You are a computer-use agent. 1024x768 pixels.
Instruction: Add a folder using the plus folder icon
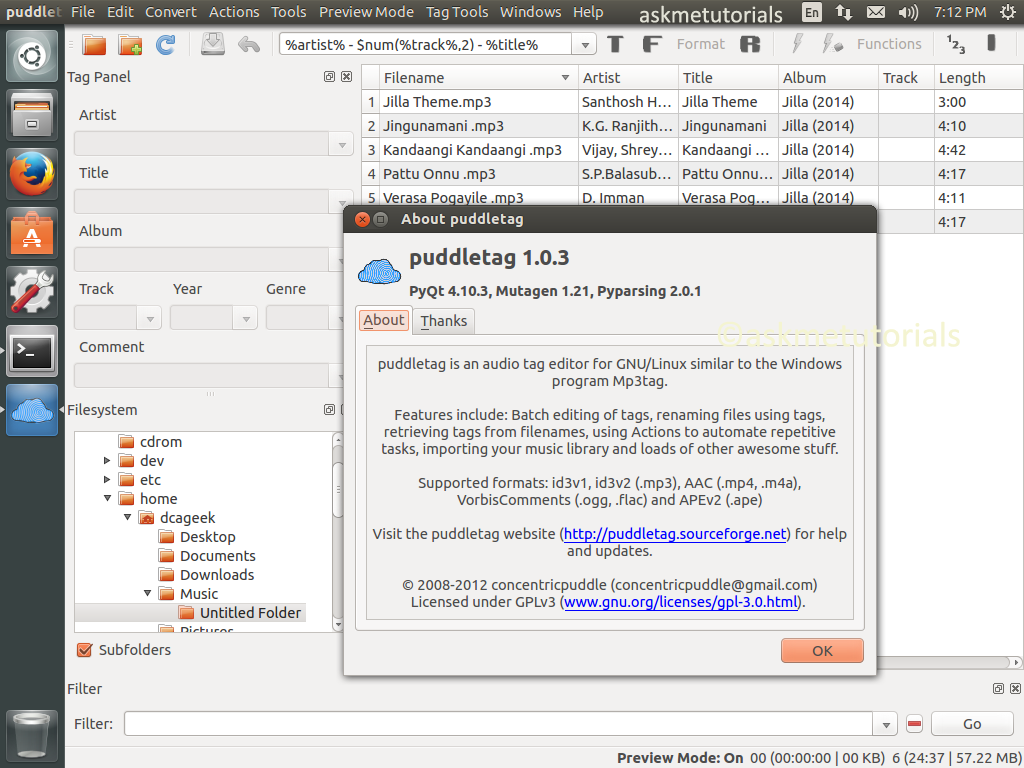tap(130, 44)
